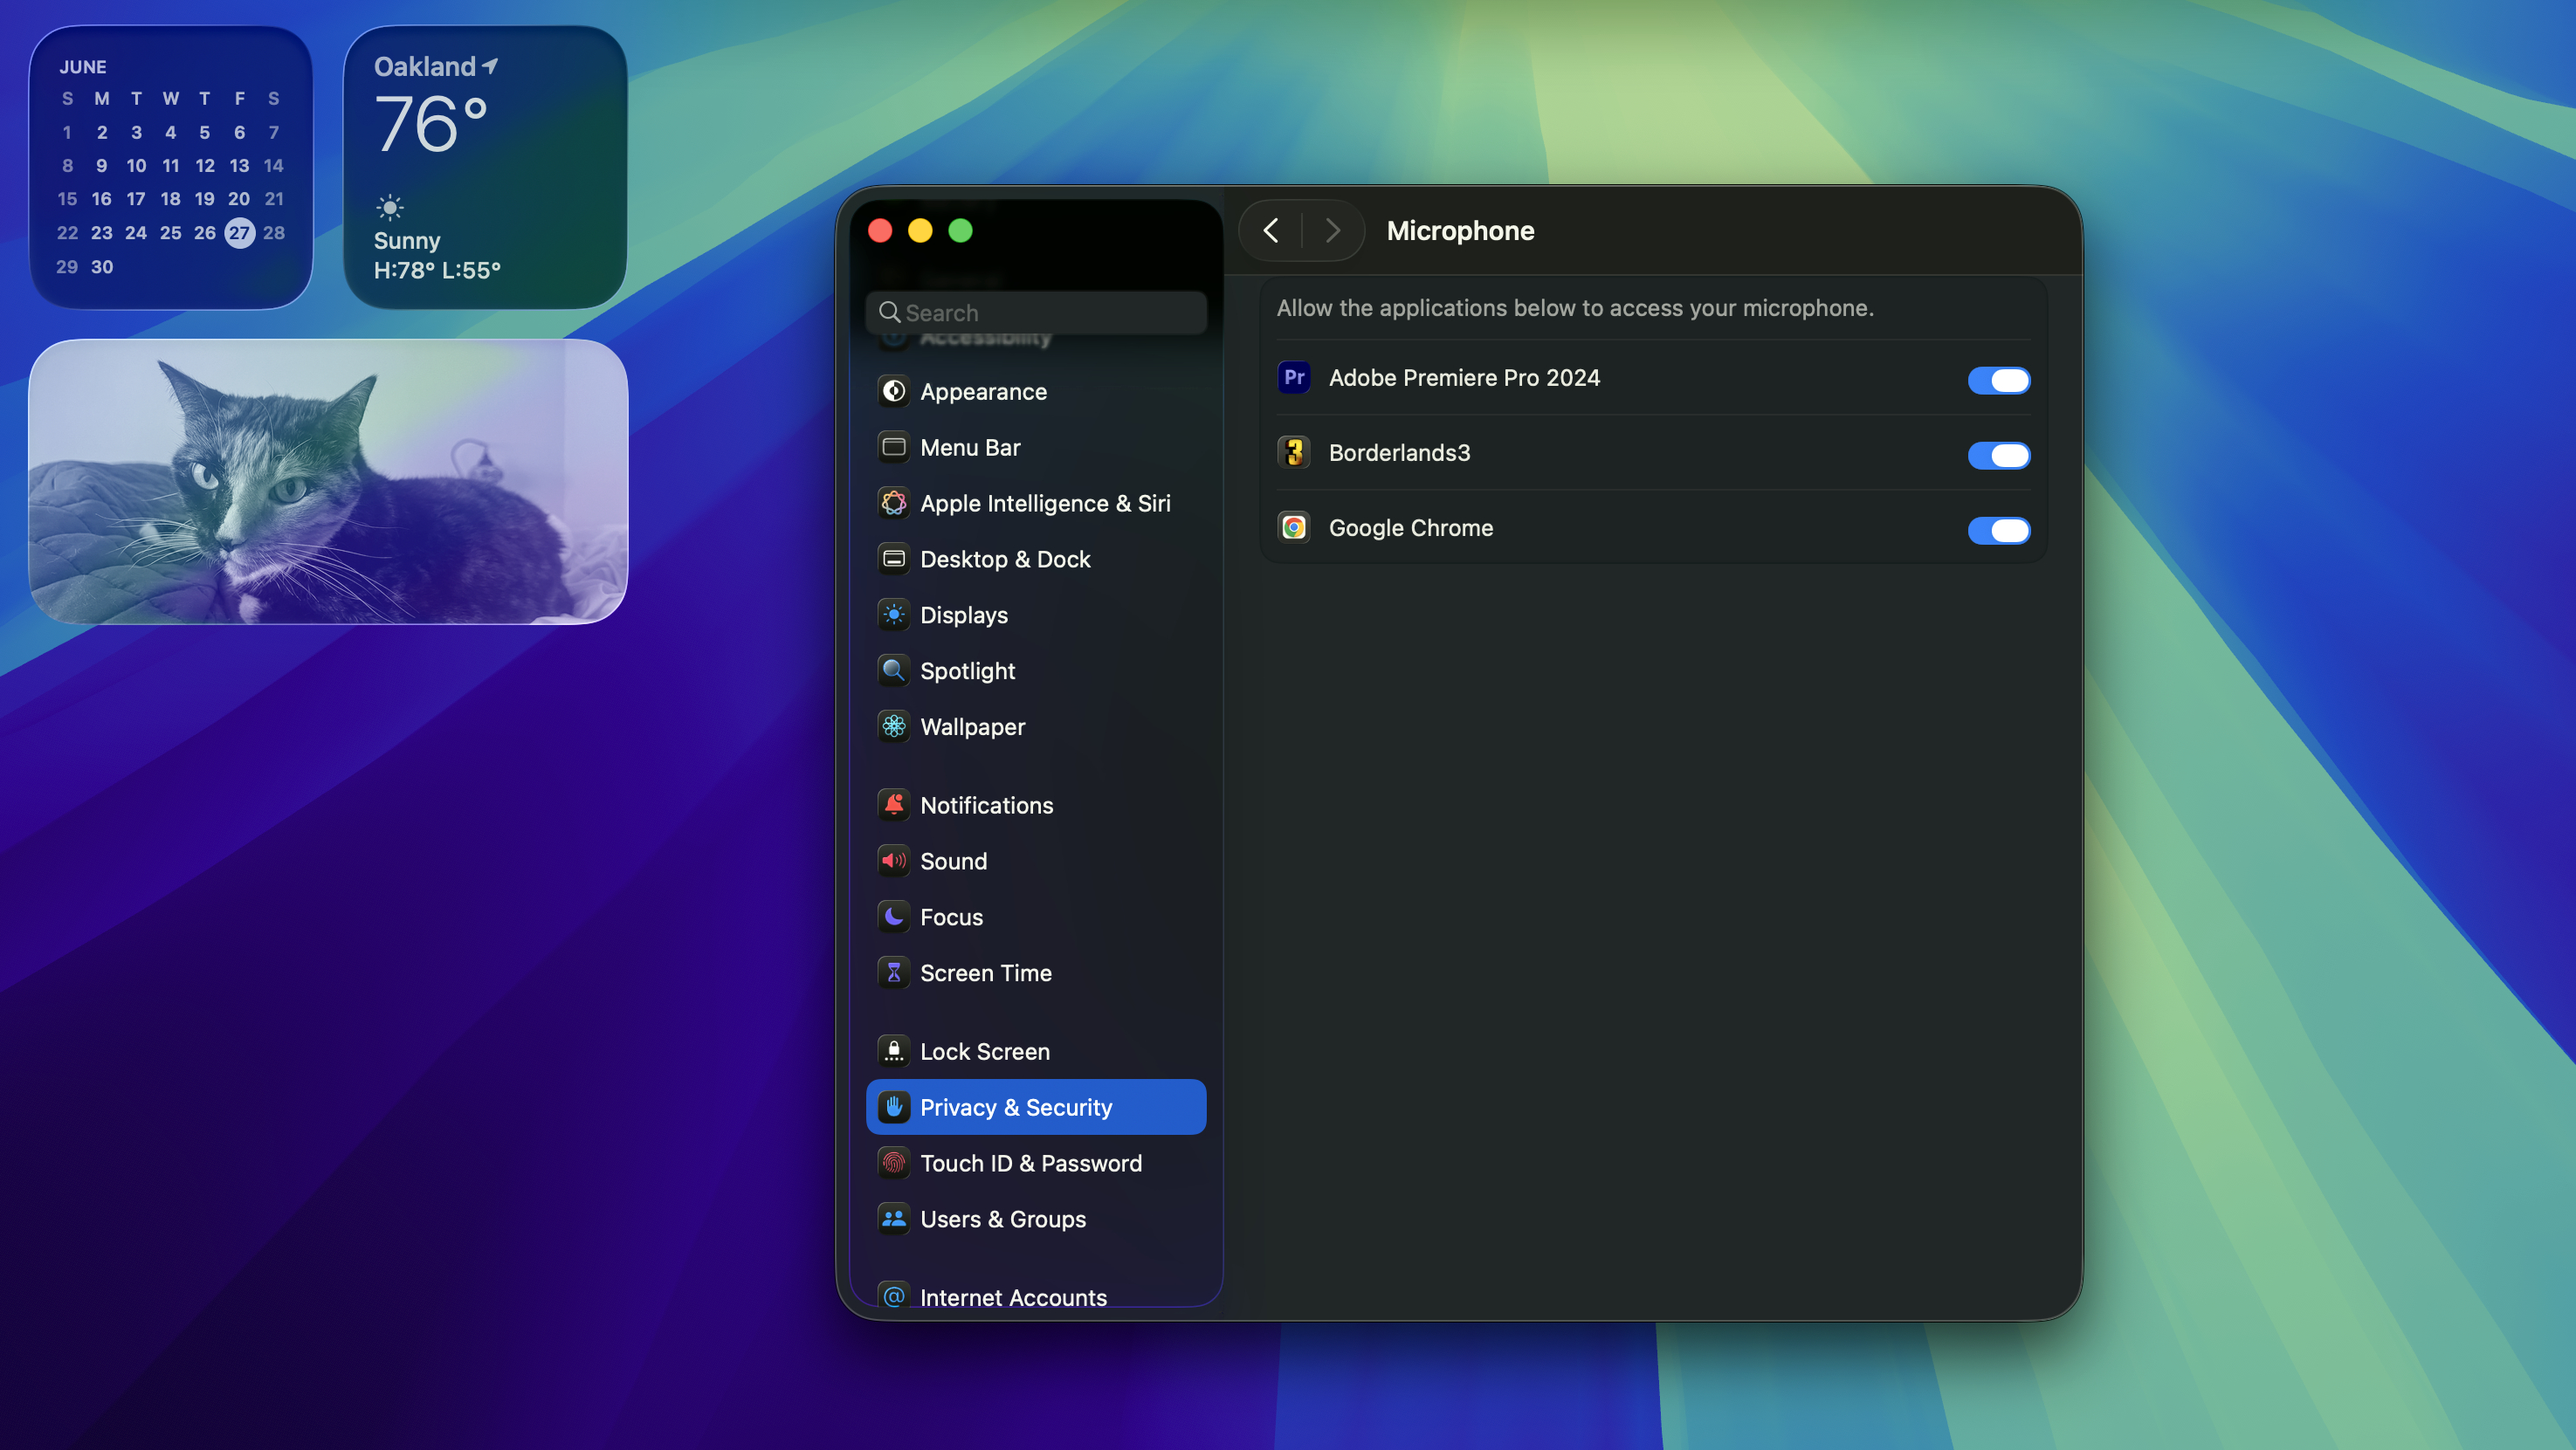Toggle Google Chrome microphone access
The image size is (2576, 1450).
point(1998,530)
